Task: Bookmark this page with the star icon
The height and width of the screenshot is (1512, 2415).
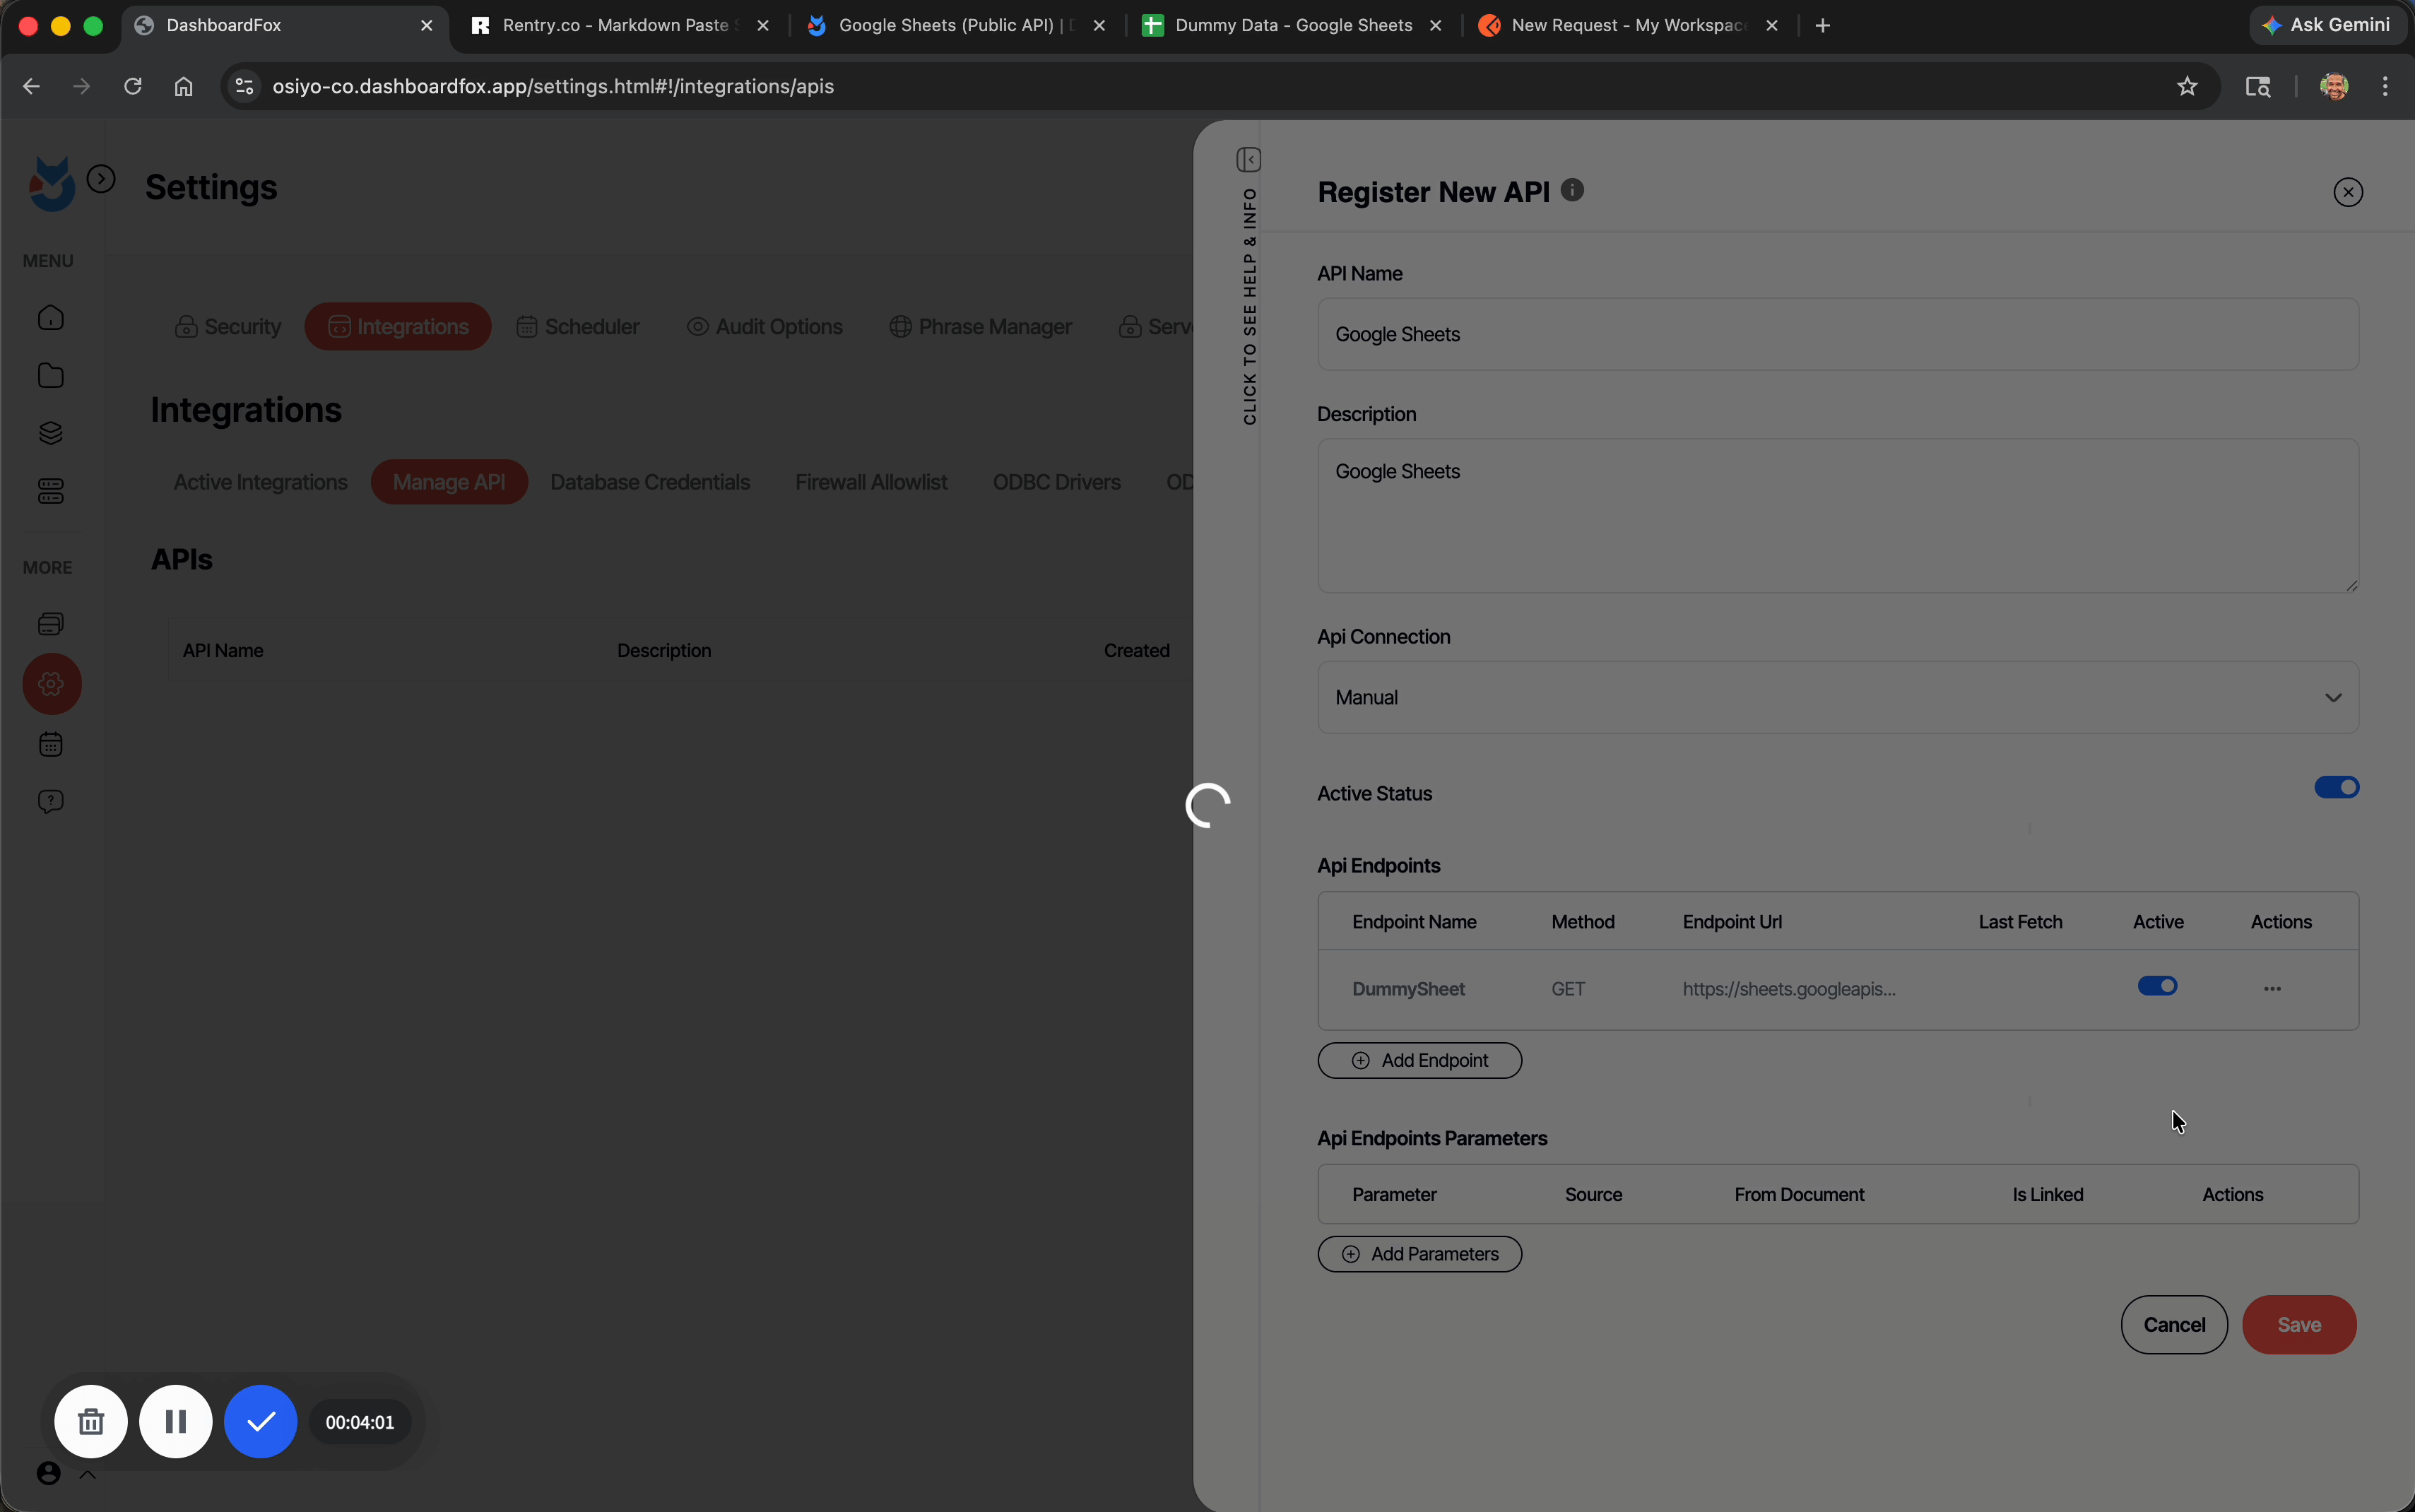Action: coord(2187,87)
